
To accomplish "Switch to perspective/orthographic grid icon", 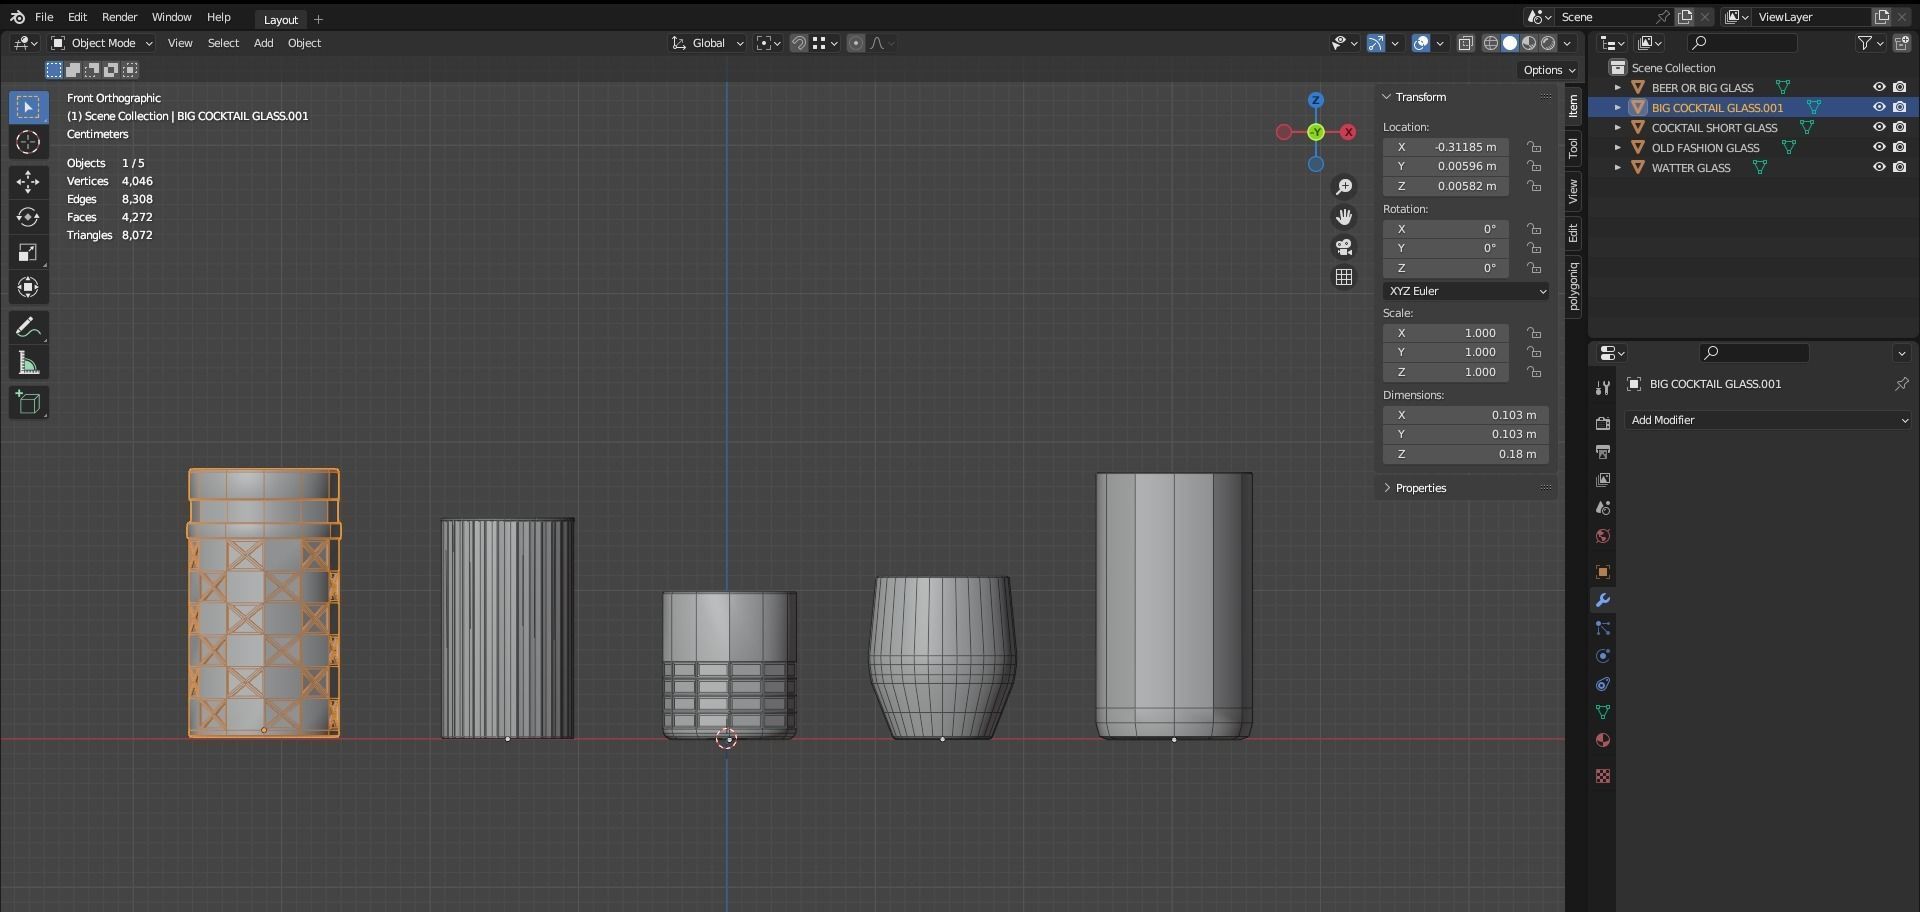I will click(1344, 277).
